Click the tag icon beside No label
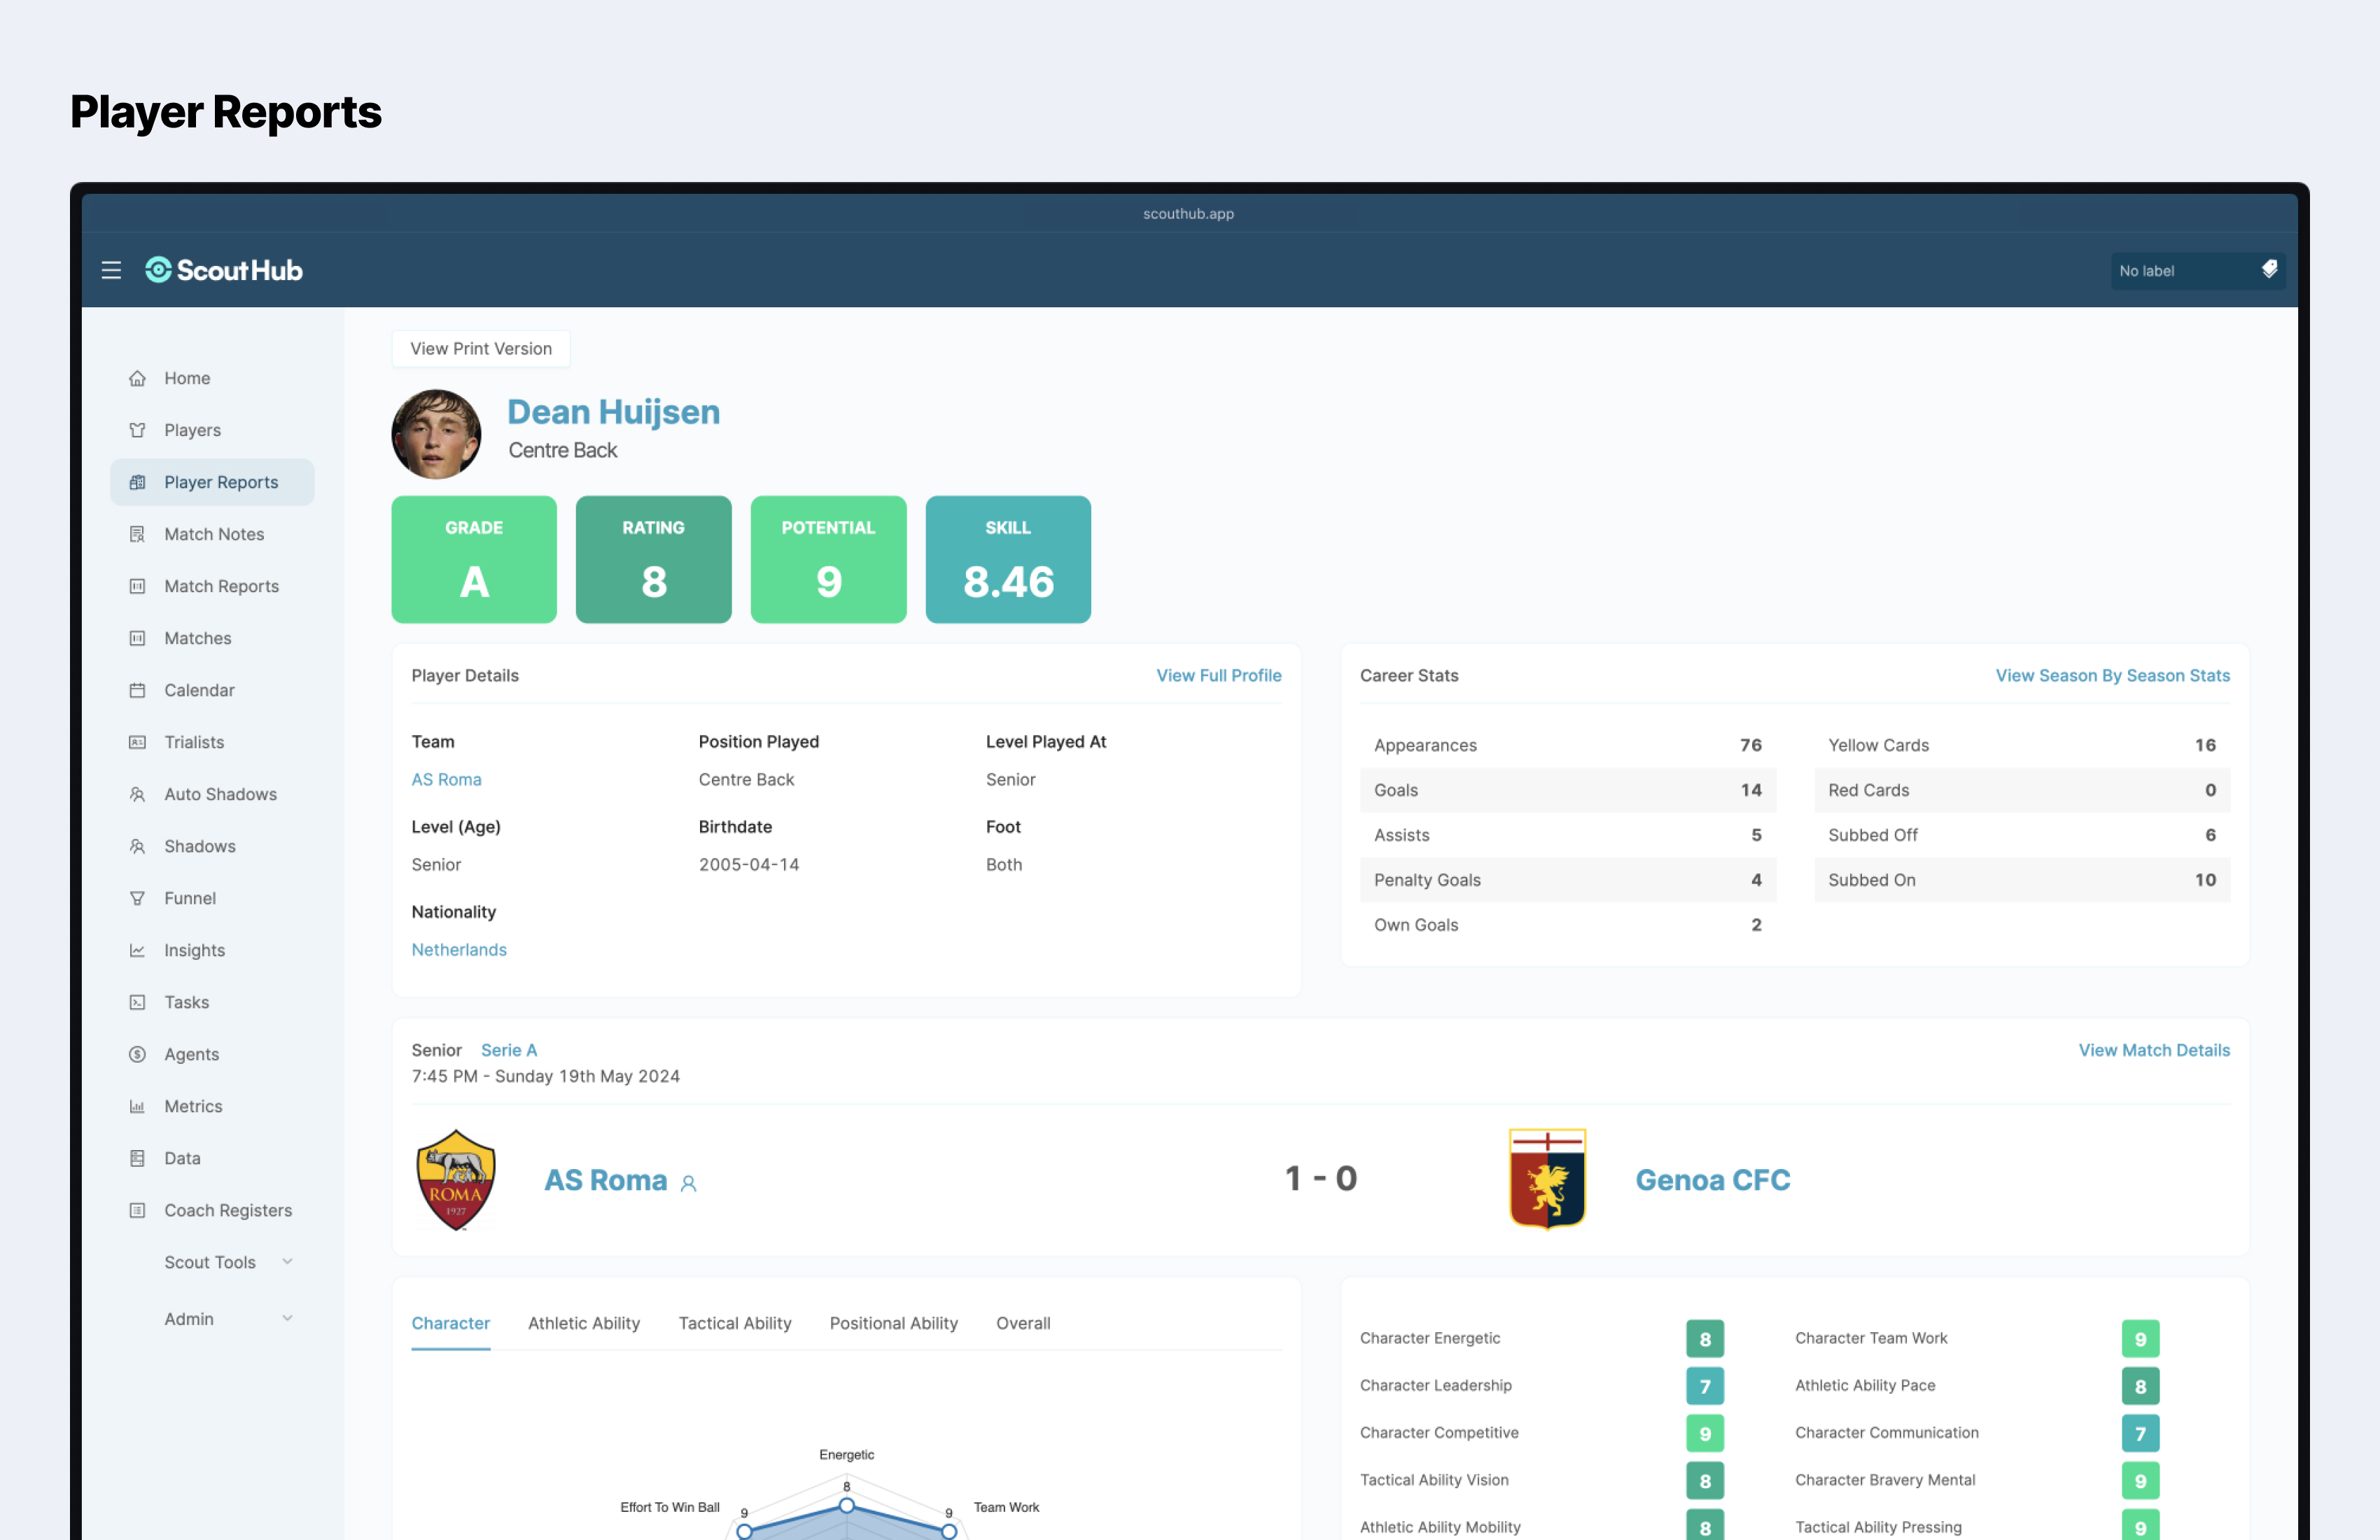This screenshot has width=2380, height=1540. tap(2269, 270)
